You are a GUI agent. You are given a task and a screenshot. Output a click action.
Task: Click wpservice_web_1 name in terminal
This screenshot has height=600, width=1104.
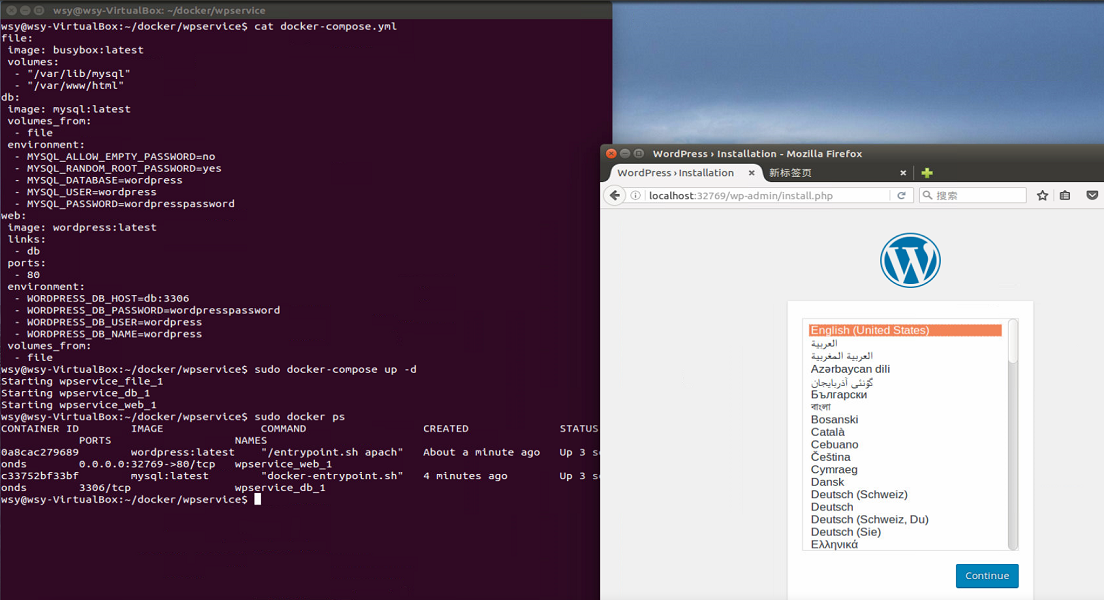point(283,464)
